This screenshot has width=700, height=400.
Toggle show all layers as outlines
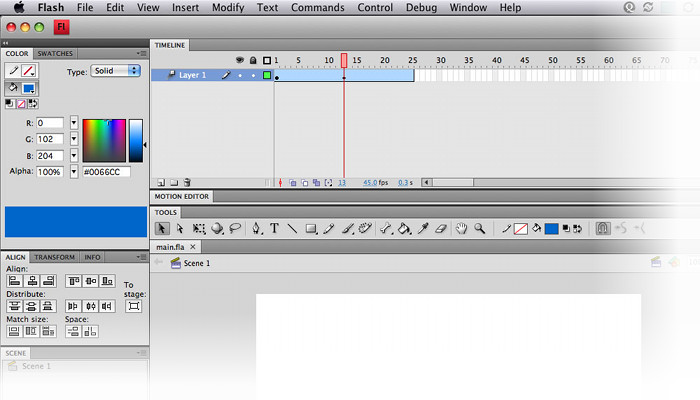tap(267, 60)
